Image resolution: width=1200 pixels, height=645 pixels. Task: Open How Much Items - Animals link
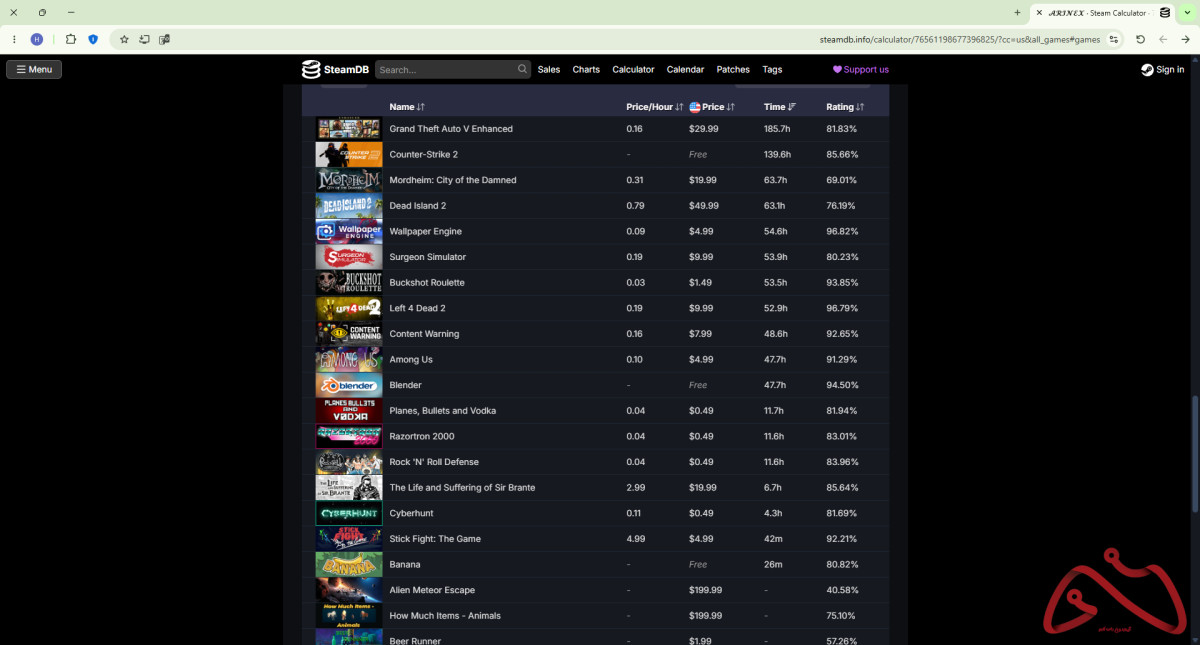click(x=445, y=616)
